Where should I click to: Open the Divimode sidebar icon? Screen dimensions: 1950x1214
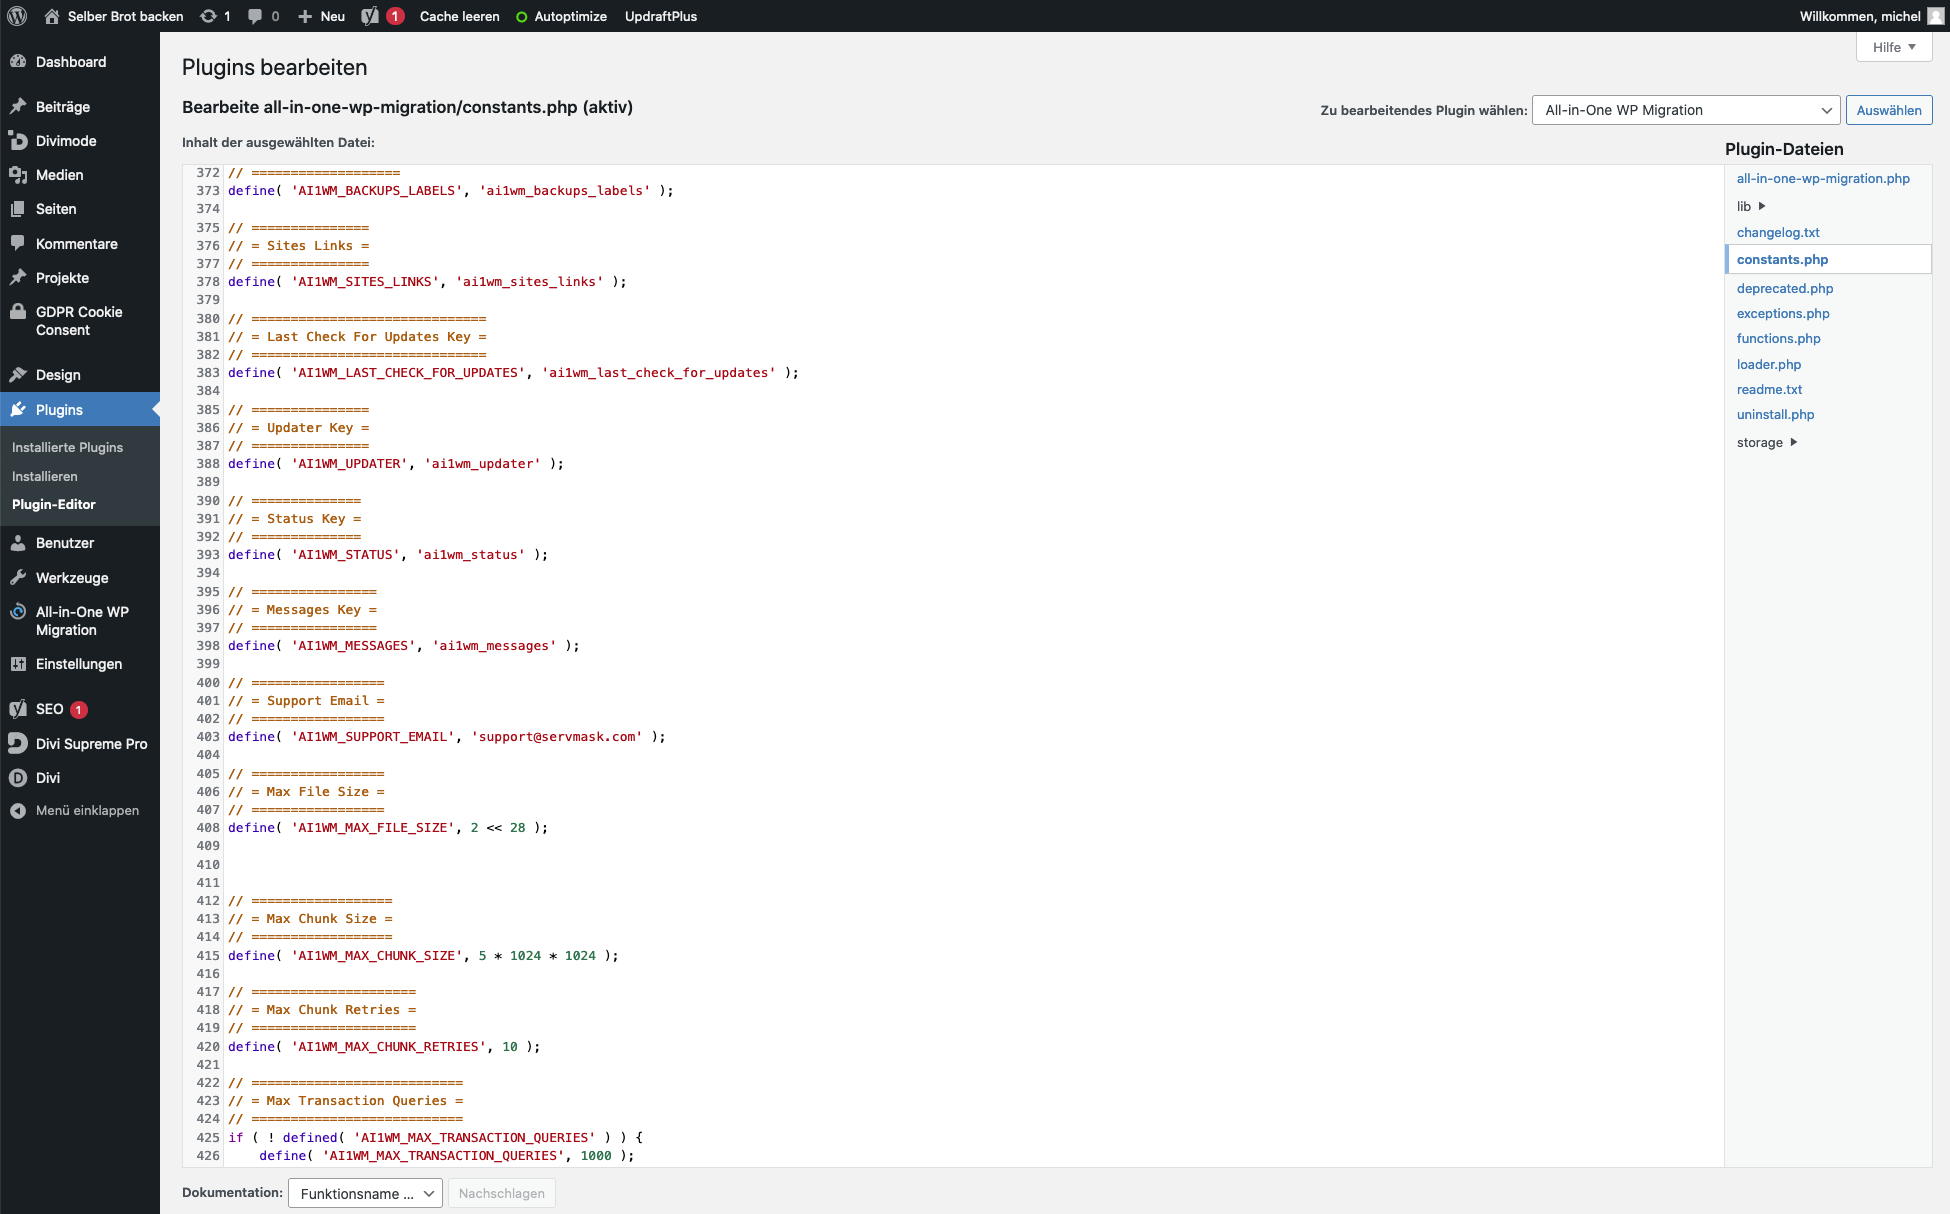(18, 141)
